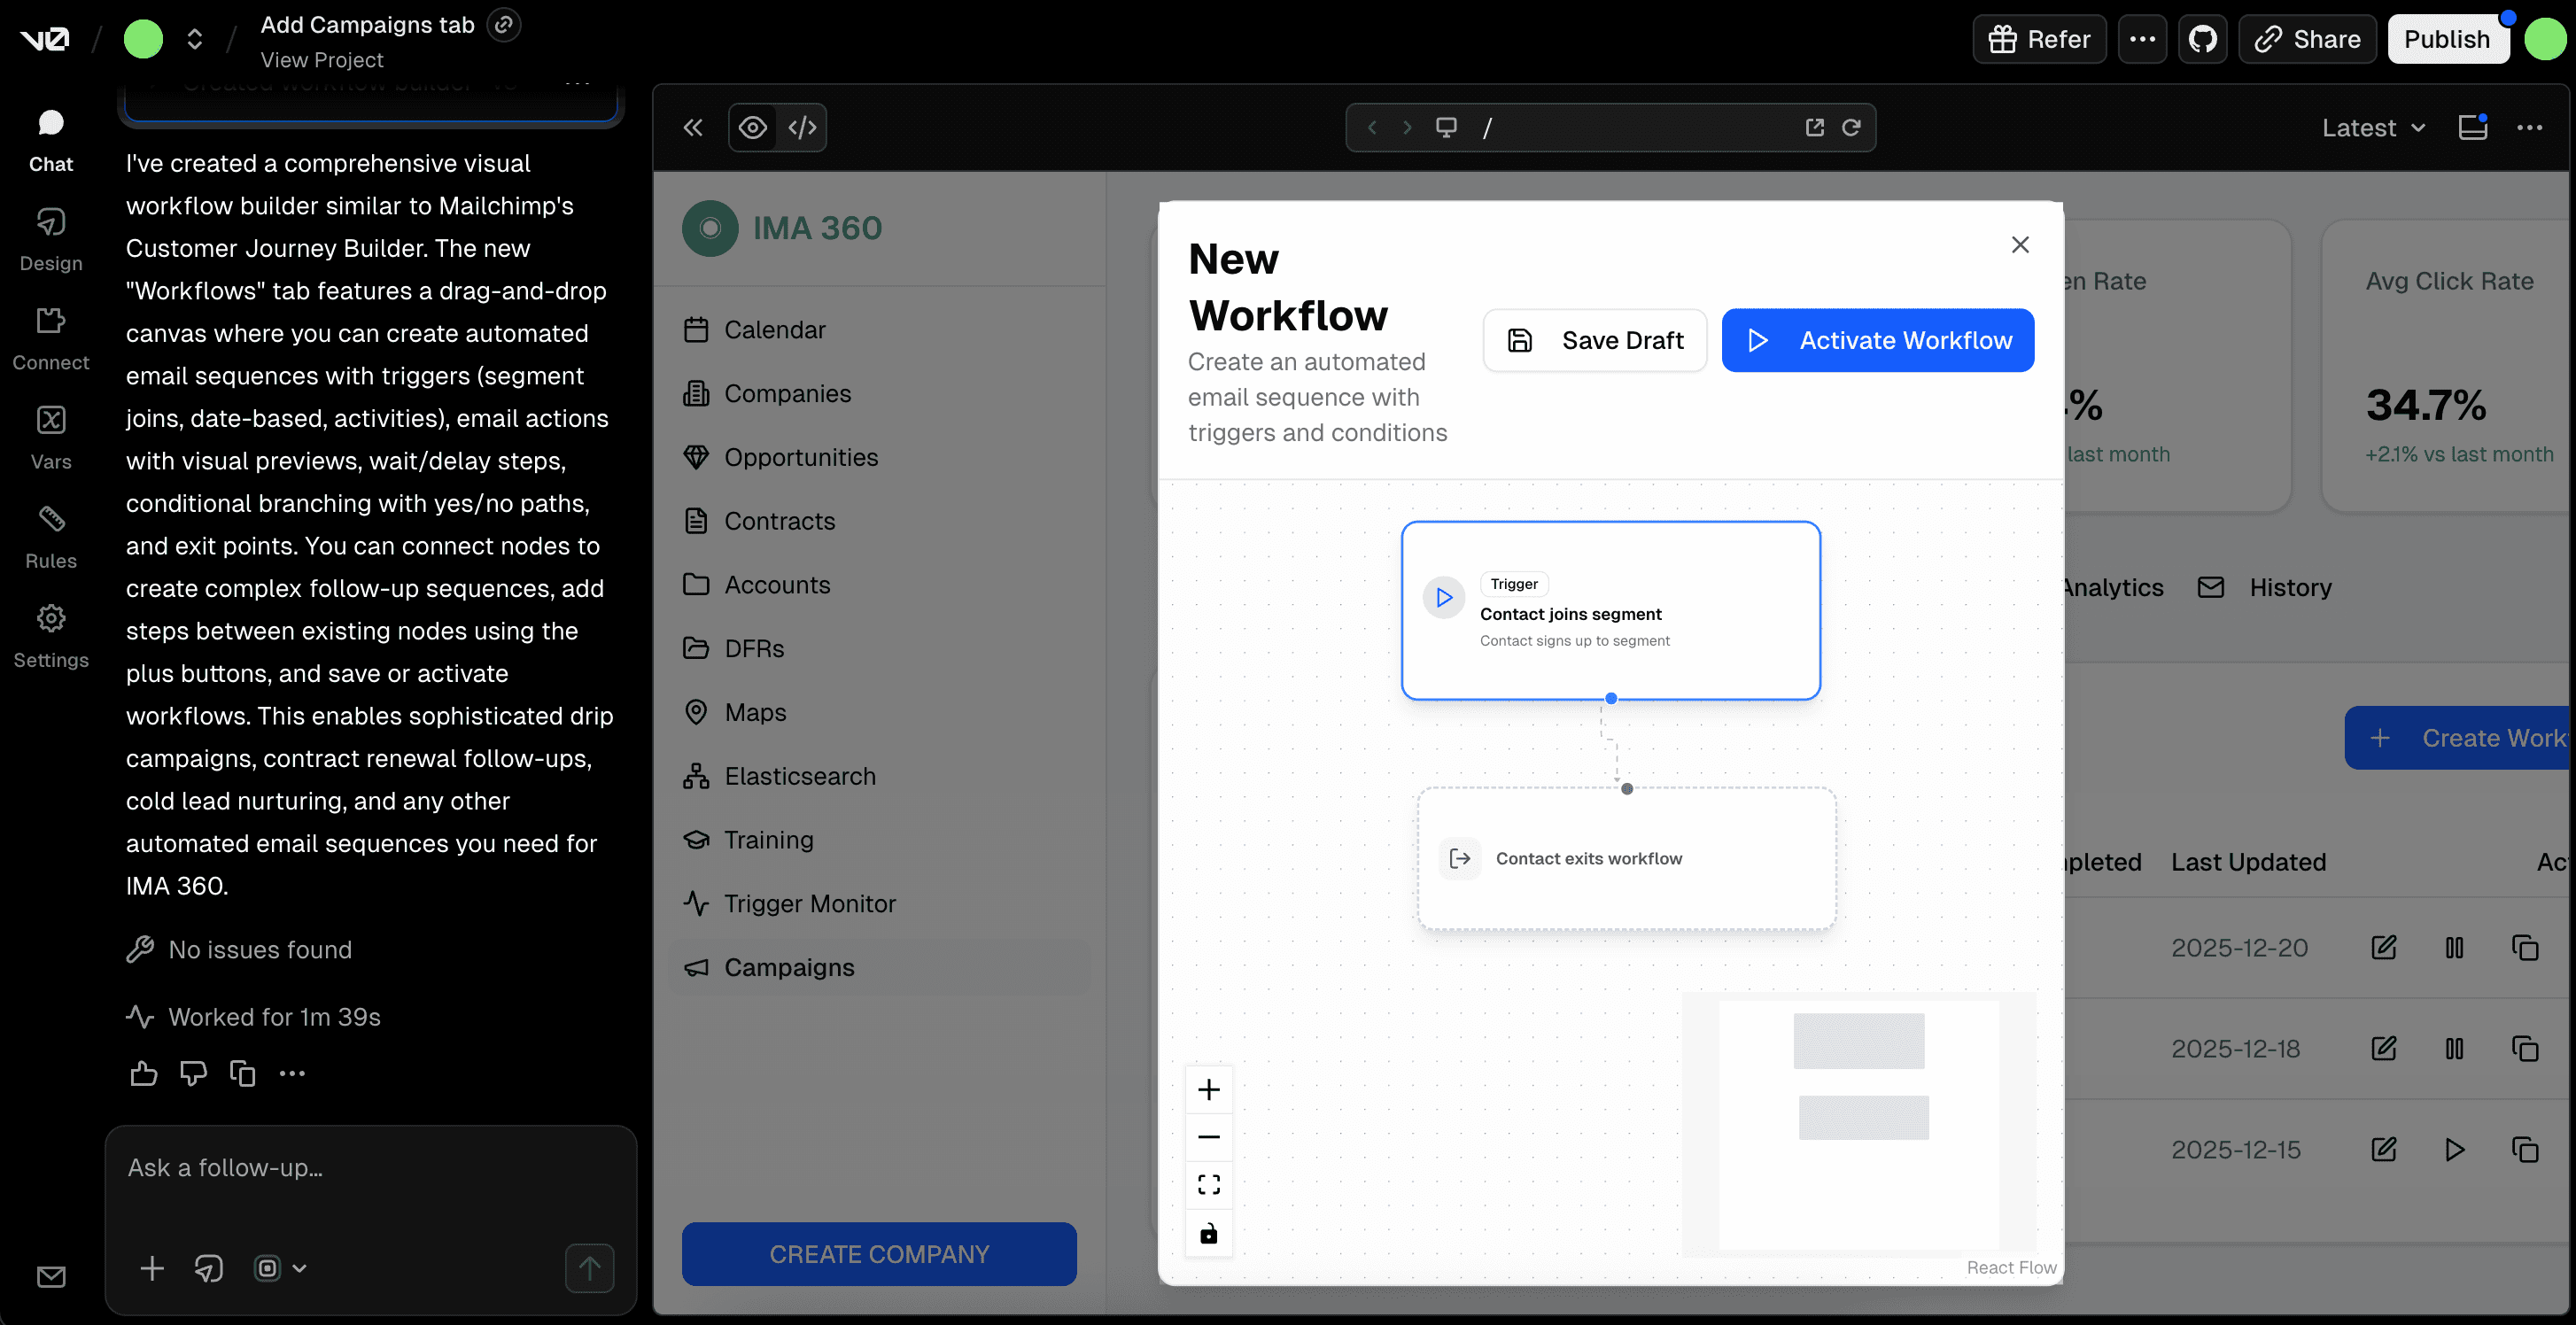
Task: Open the Campaigns sidebar item
Action: pos(789,967)
